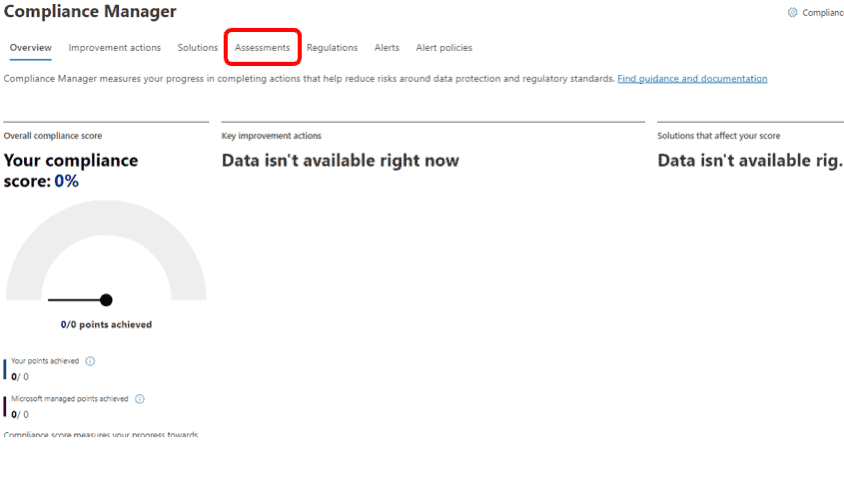844x480 pixels.
Task: Click the Overall compliance score header
Action: [x=53, y=136]
